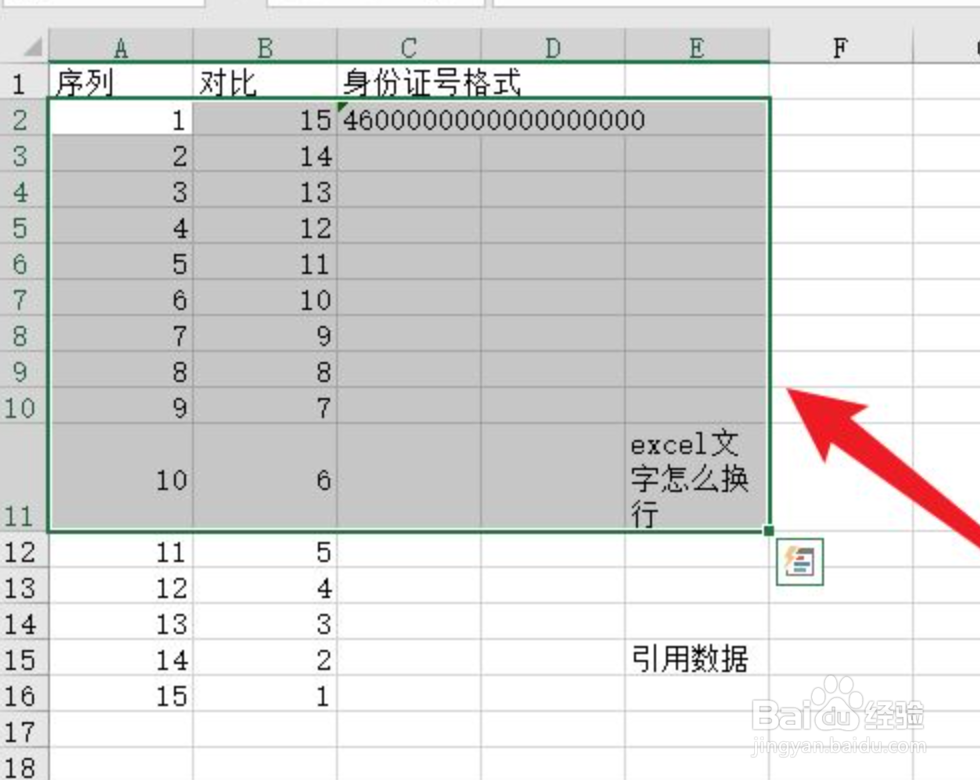Open the Quick Analysis icon below selection
980x780 pixels.
799,562
